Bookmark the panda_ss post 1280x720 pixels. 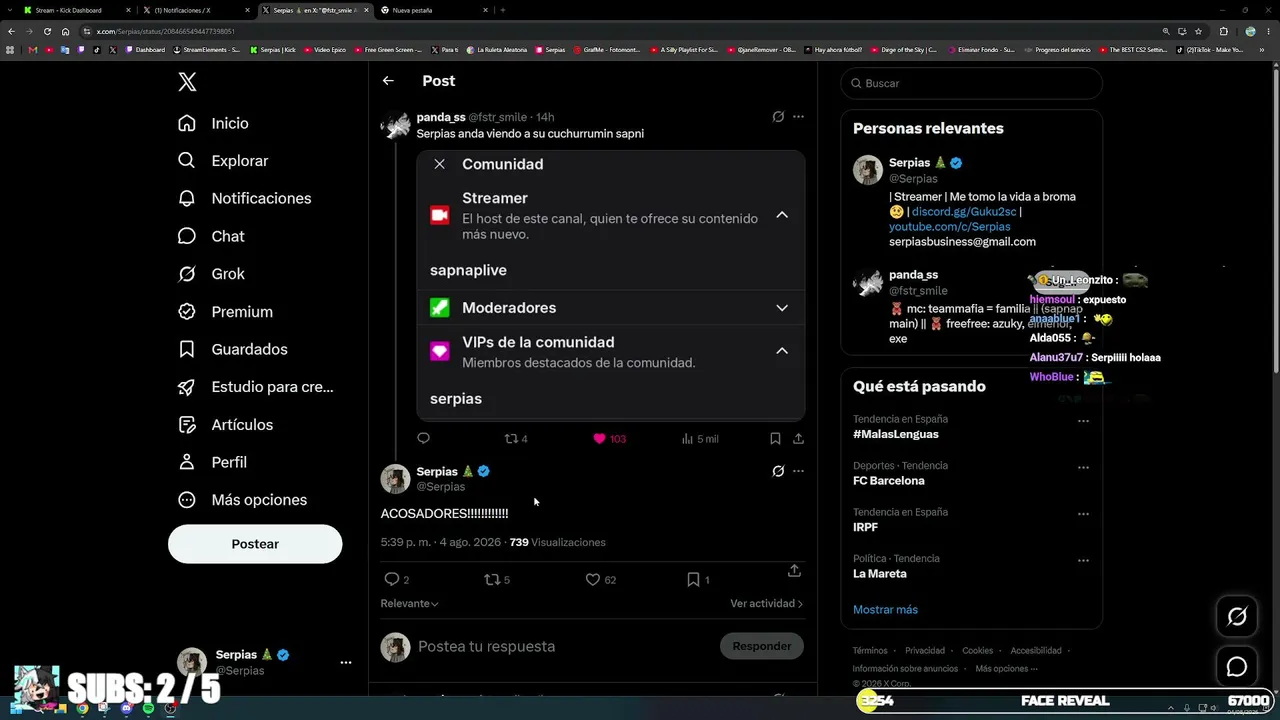pyautogui.click(x=775, y=438)
